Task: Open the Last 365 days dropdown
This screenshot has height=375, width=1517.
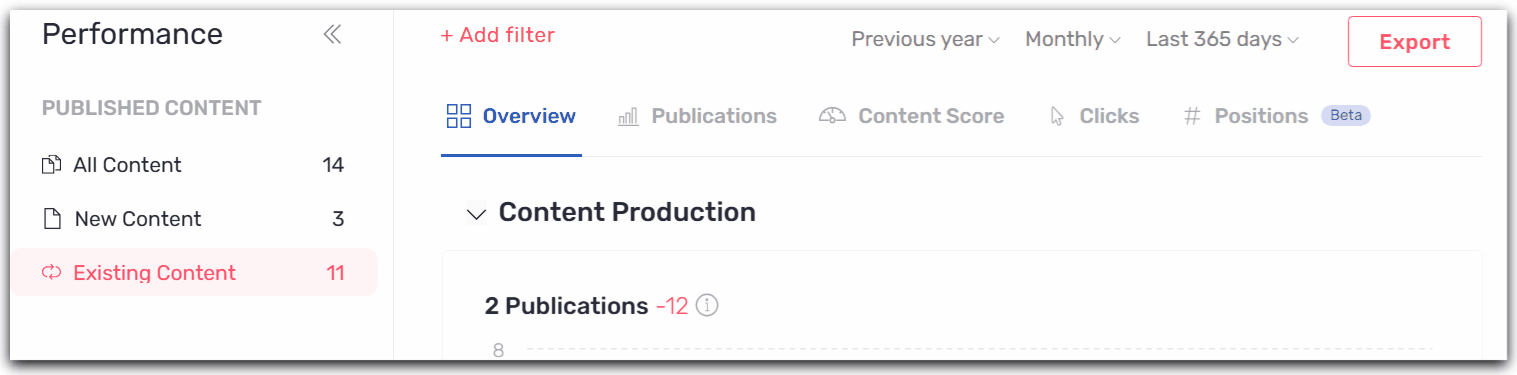Action: 1222,40
